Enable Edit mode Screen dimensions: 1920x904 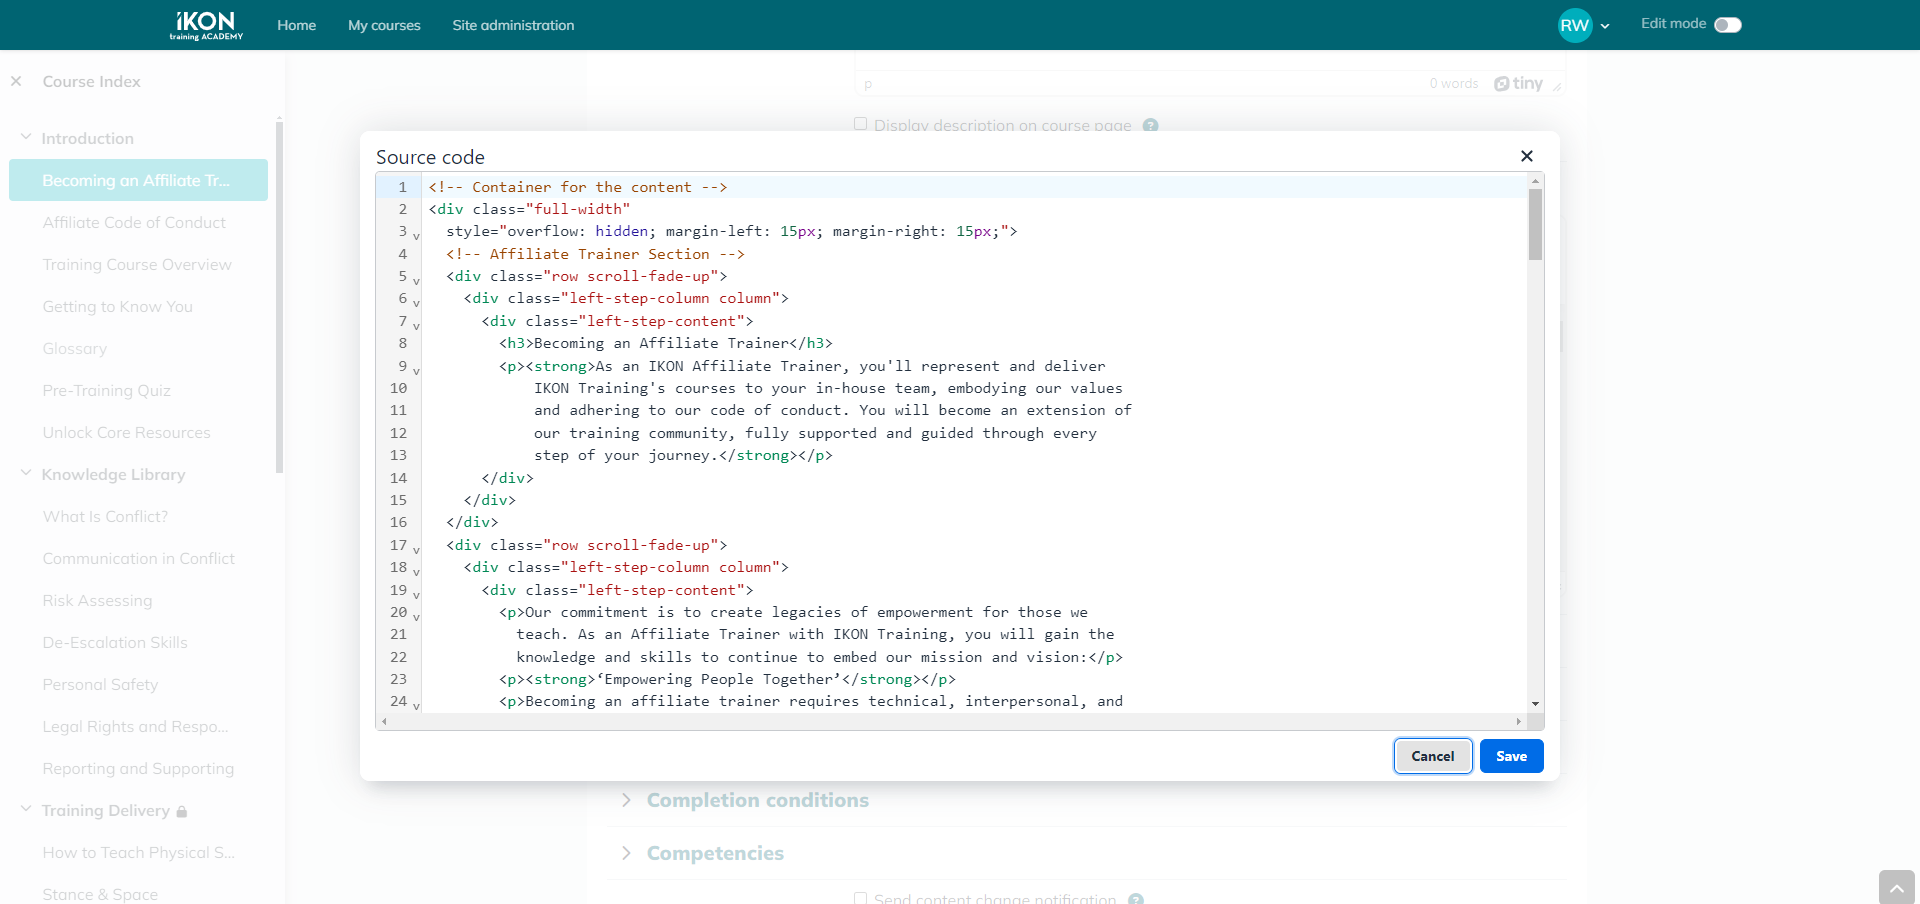[x=1726, y=24]
